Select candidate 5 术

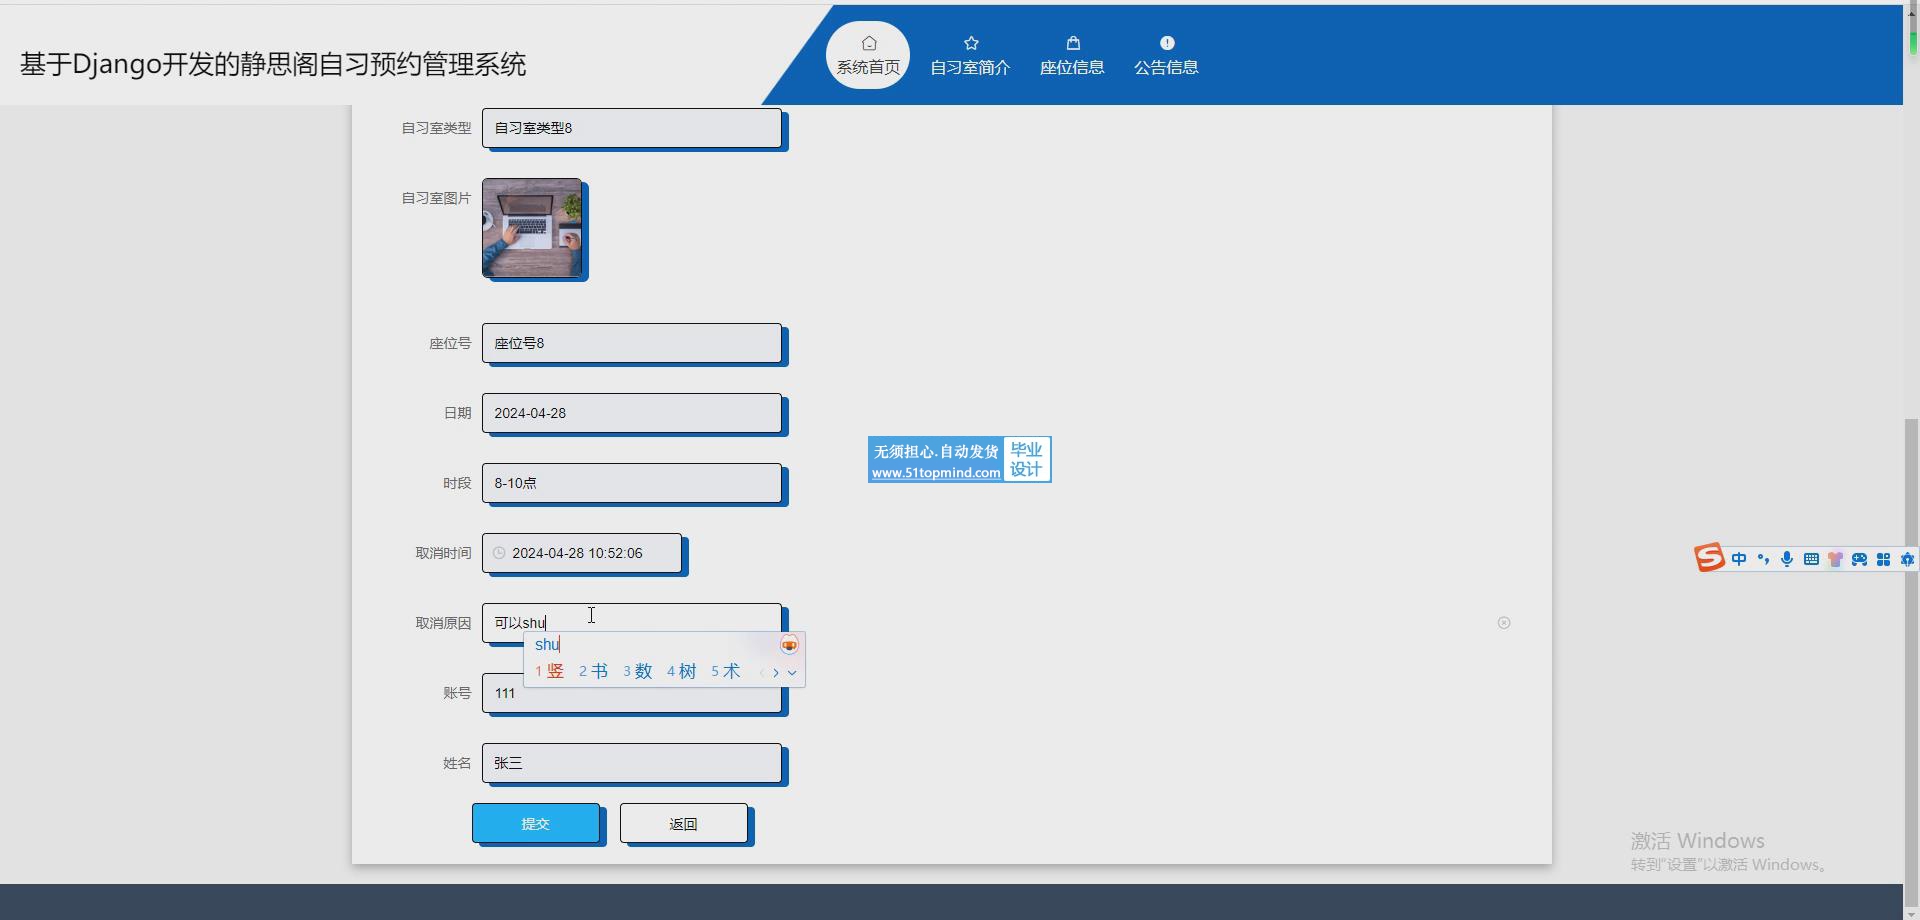[726, 671]
